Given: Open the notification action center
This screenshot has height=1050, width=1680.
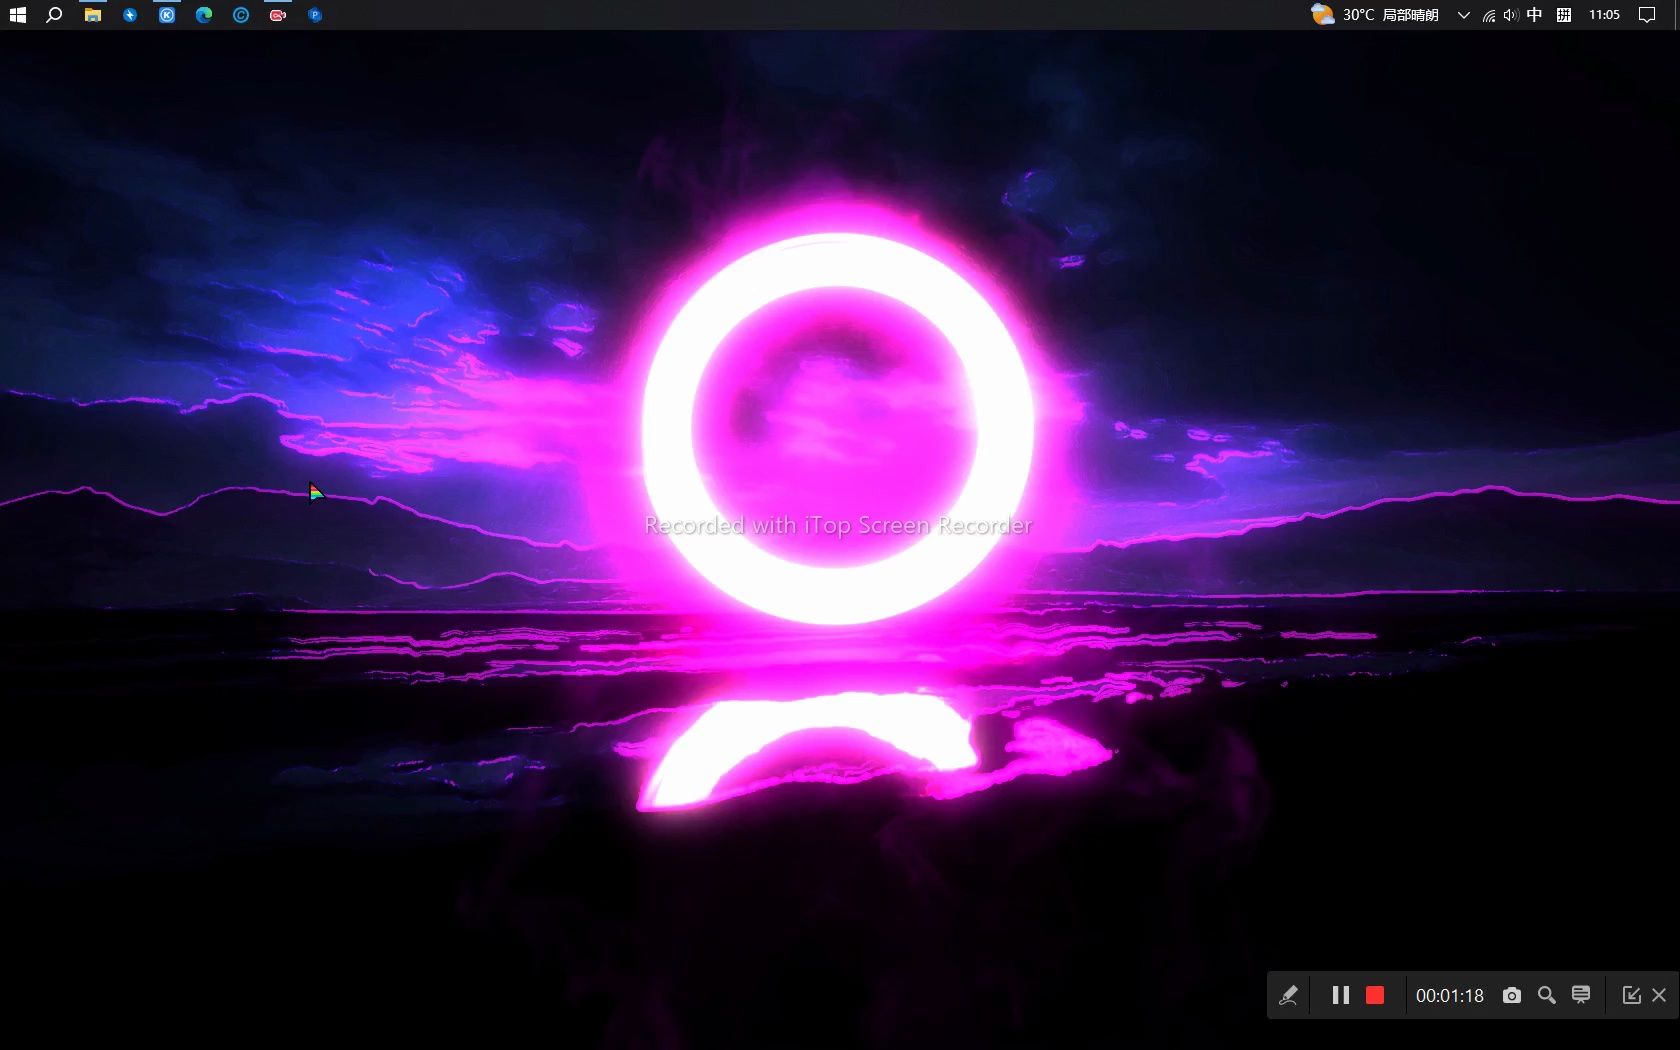Looking at the screenshot, I should 1647,15.
